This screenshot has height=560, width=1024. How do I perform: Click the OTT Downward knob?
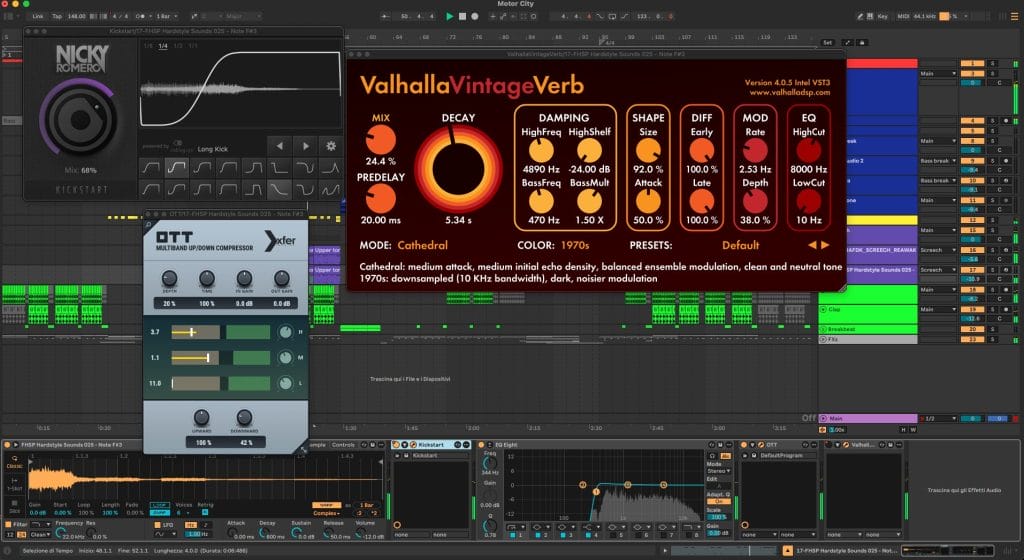pyautogui.click(x=244, y=417)
